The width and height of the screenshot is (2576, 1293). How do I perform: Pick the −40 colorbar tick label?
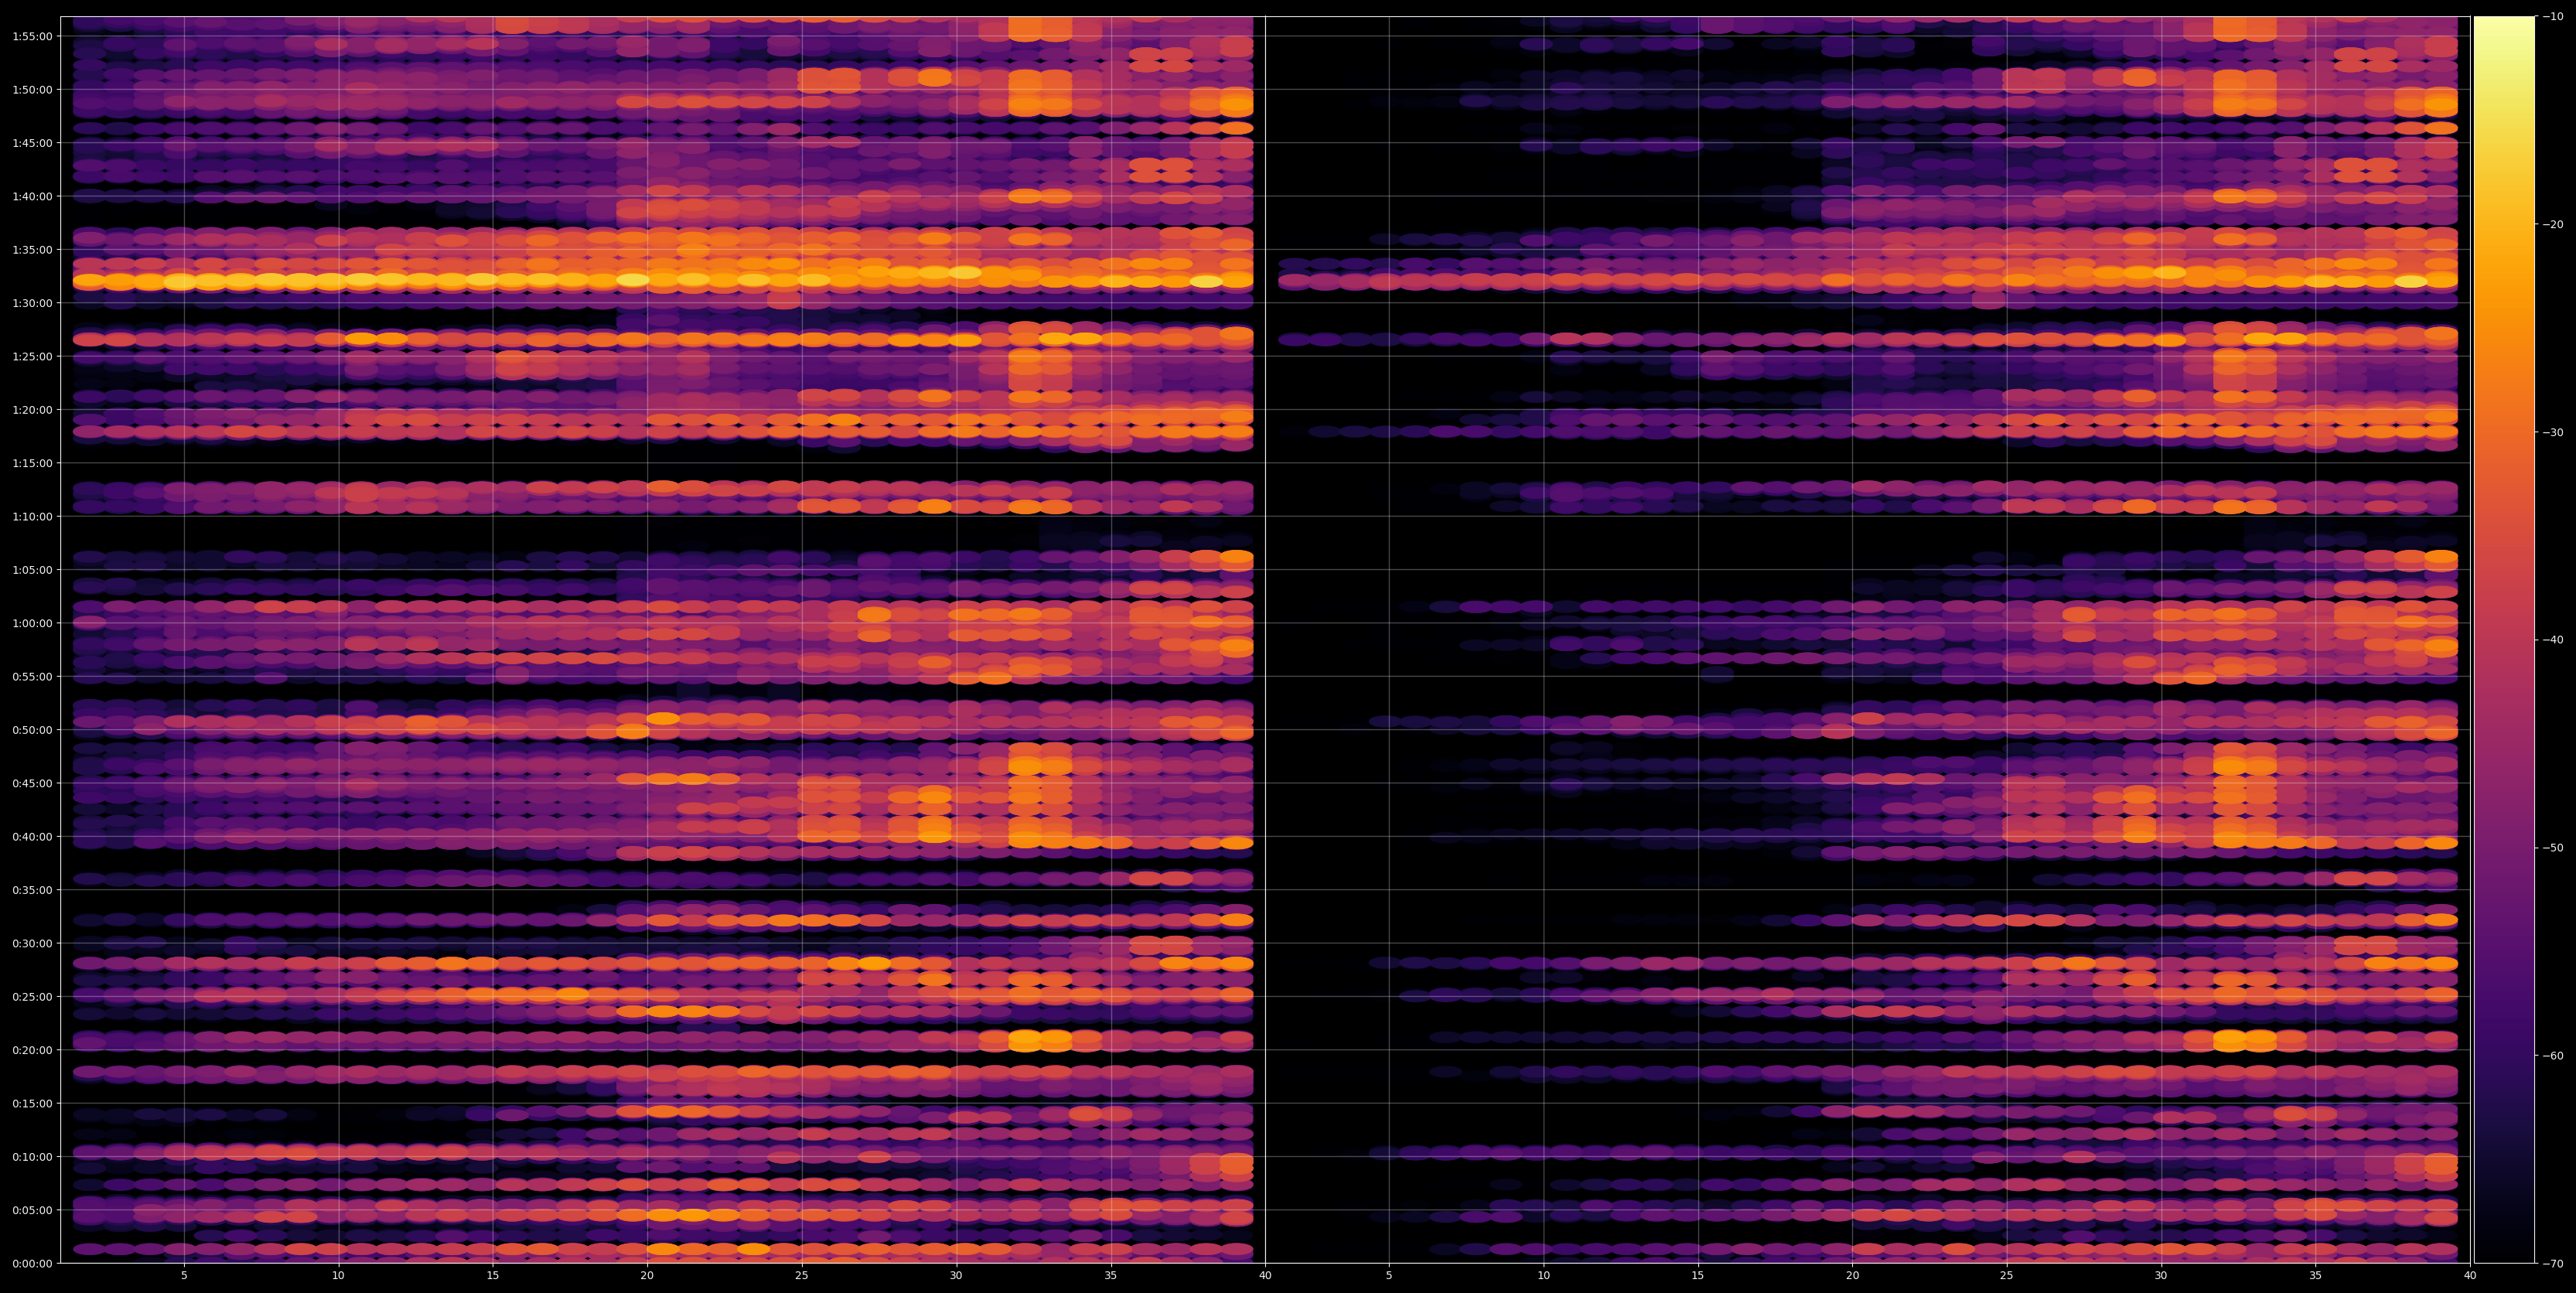[x=2553, y=640]
